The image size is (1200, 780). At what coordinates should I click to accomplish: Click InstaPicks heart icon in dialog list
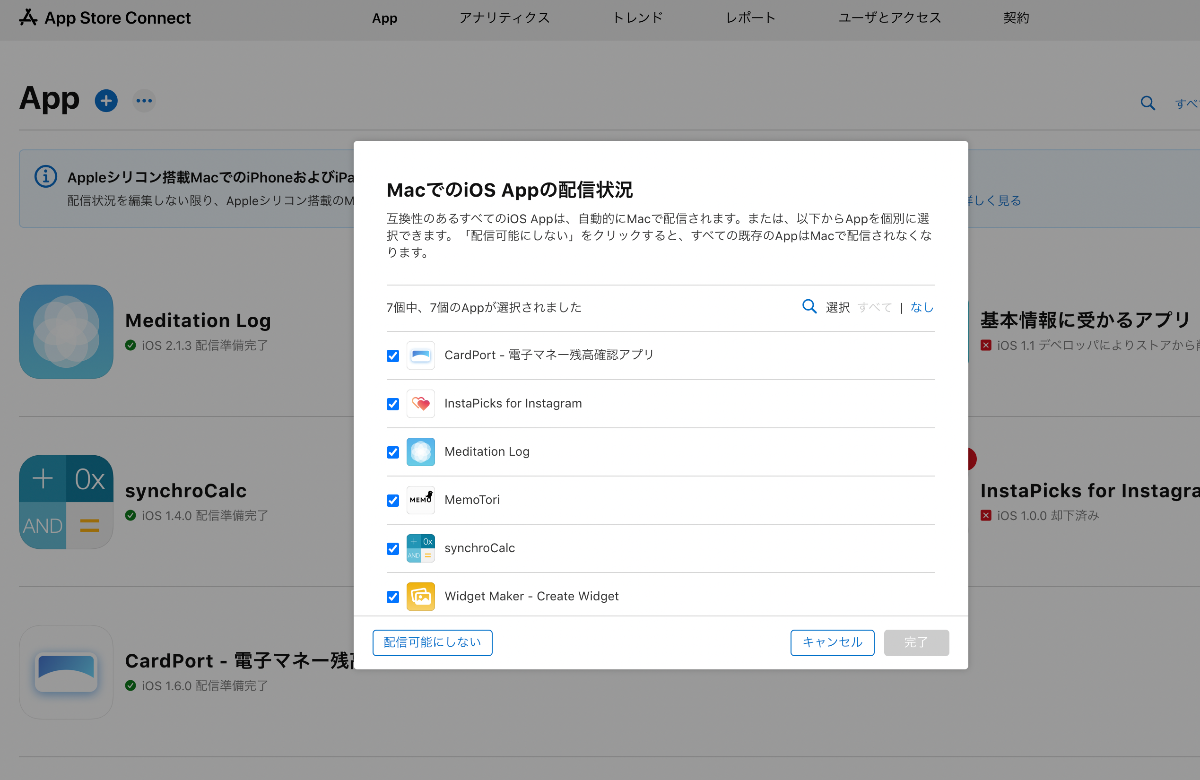click(x=421, y=403)
